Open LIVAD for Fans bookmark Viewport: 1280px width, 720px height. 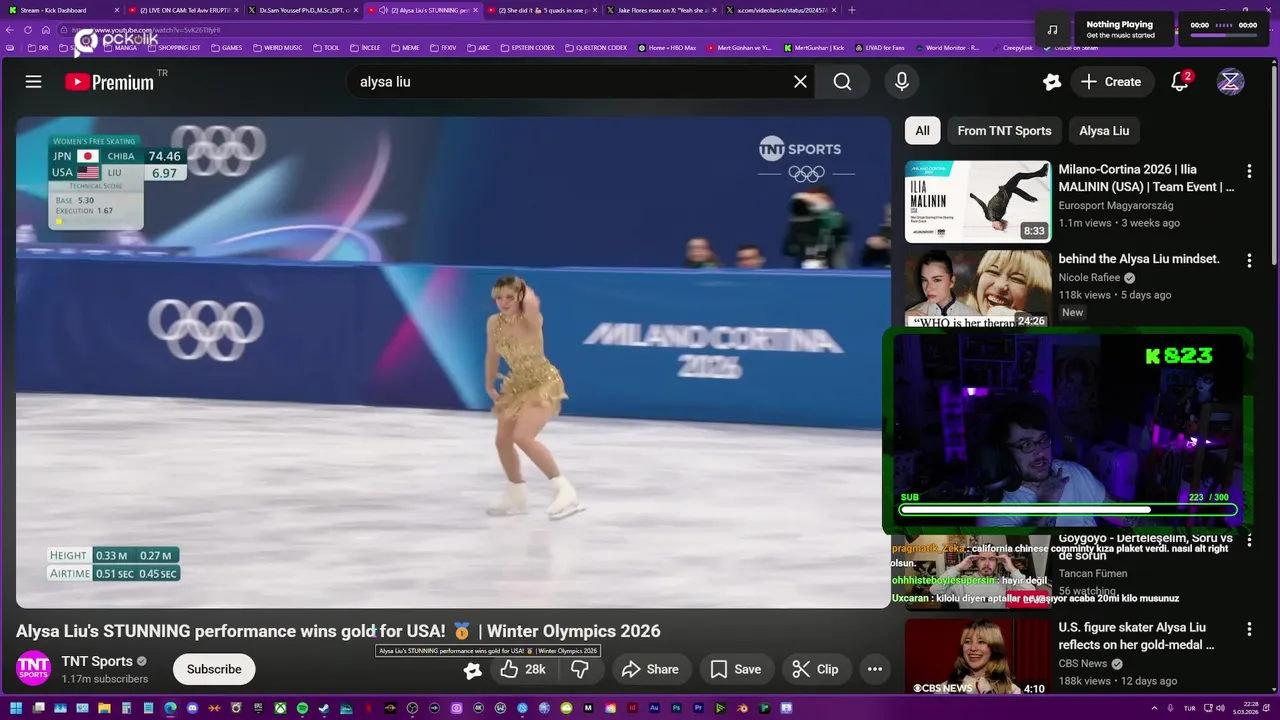(x=879, y=48)
